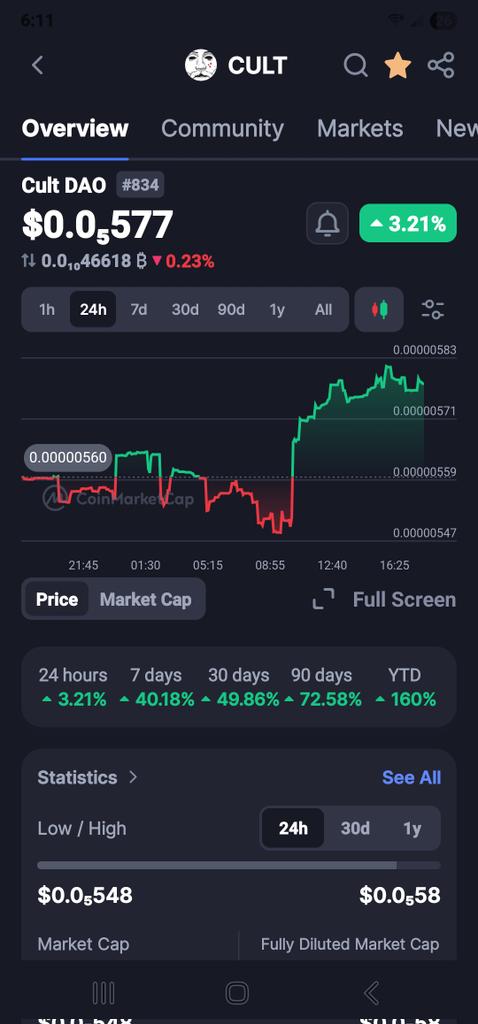Select 1y chart timeframe

coord(277,310)
